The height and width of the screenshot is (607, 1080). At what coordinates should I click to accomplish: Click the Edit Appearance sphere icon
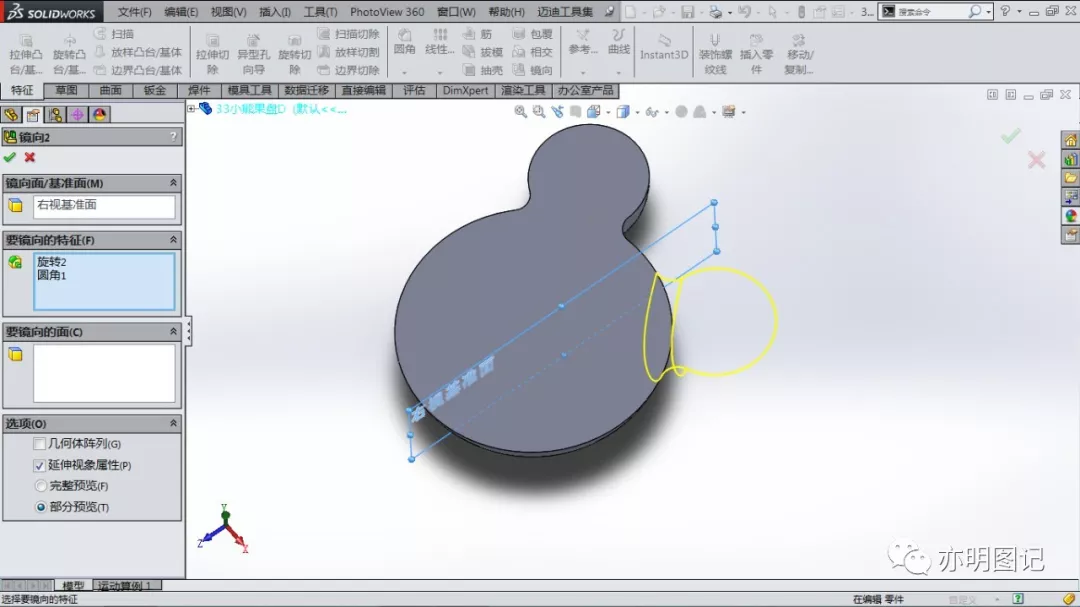click(681, 112)
